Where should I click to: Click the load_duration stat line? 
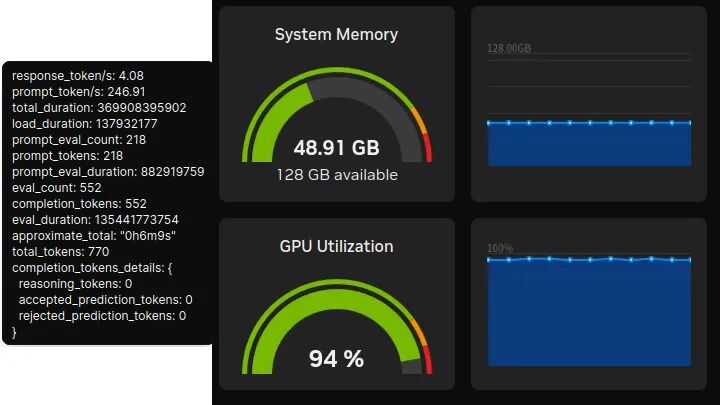pyautogui.click(x=92, y=123)
